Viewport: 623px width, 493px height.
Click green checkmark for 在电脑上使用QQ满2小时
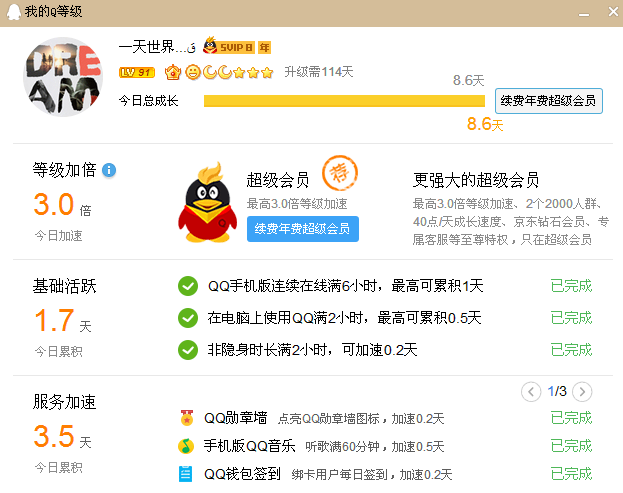tap(188, 318)
